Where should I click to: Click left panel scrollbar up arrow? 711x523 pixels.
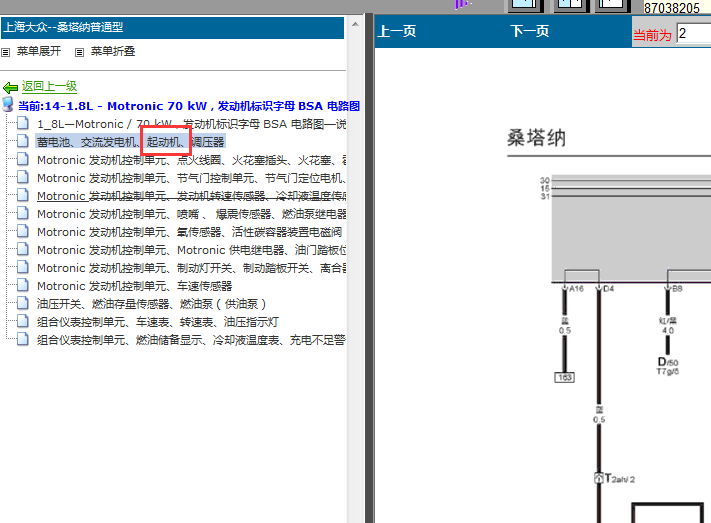(356, 24)
